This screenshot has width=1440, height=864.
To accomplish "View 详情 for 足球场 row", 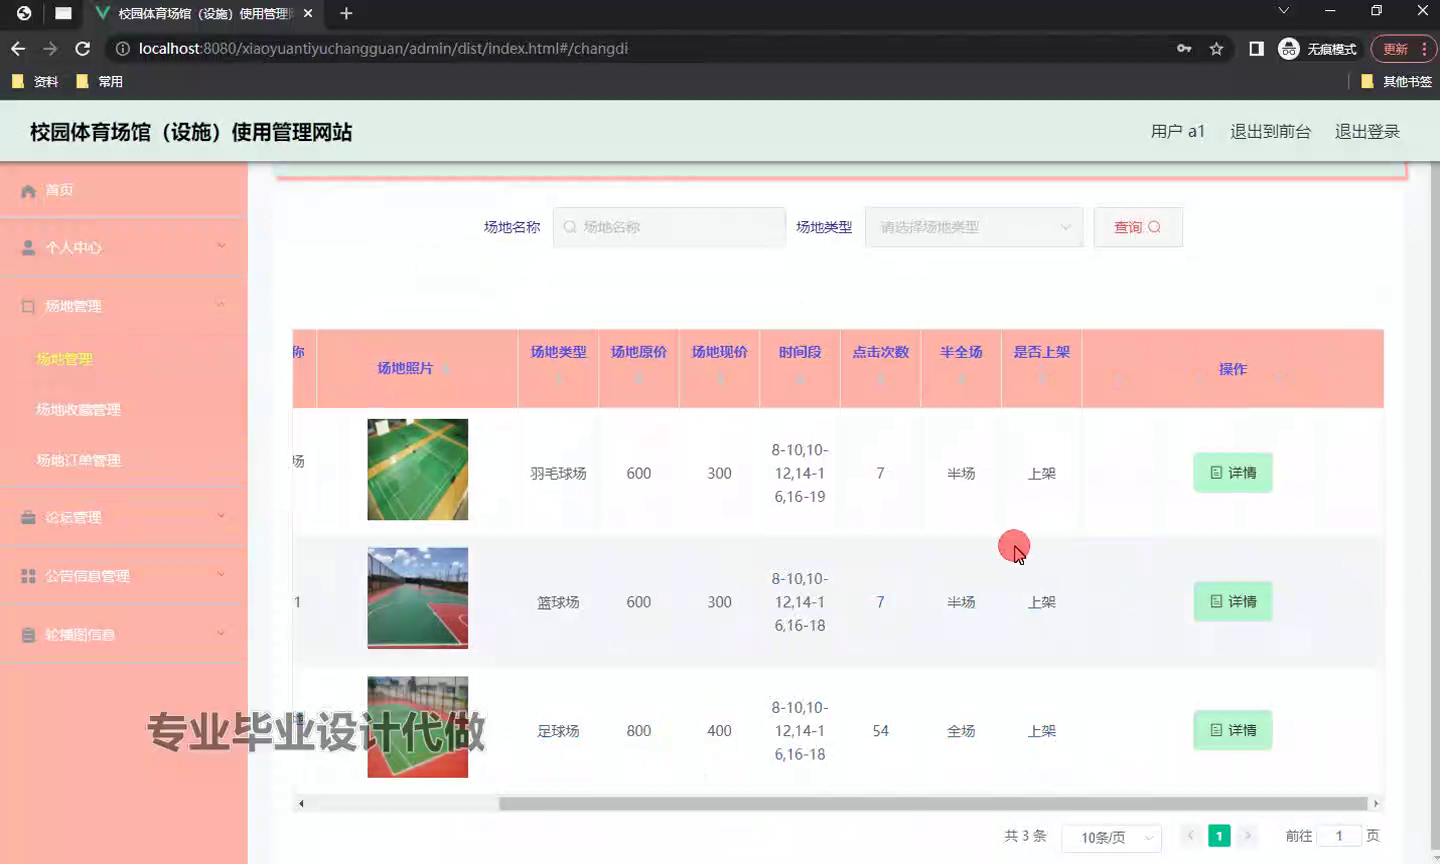I will click(1233, 730).
